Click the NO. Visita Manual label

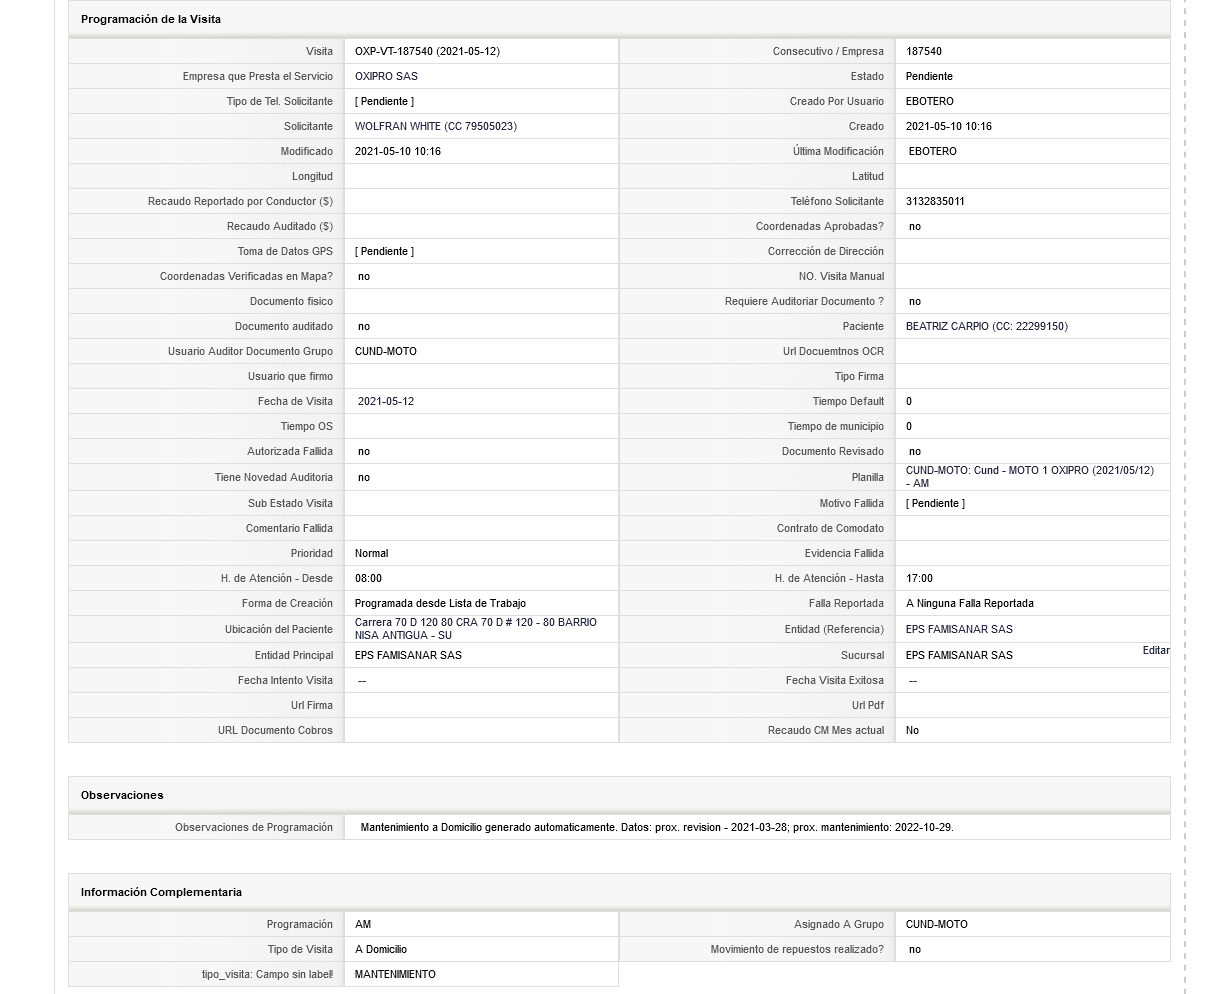841,276
